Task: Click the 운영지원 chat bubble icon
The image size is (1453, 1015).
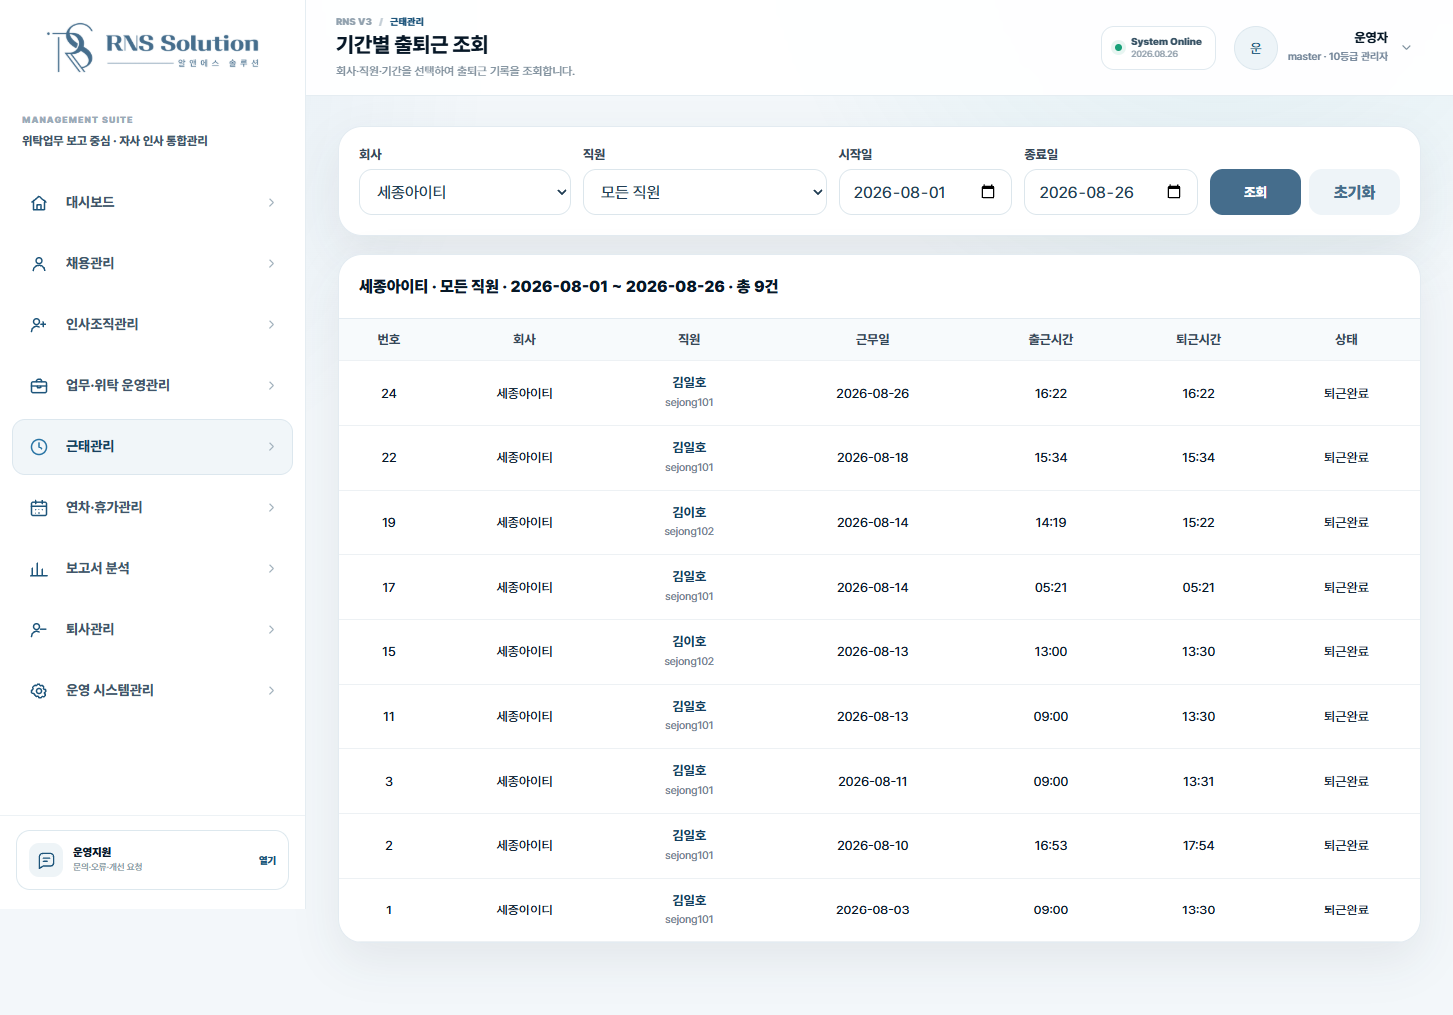Action: click(x=46, y=860)
